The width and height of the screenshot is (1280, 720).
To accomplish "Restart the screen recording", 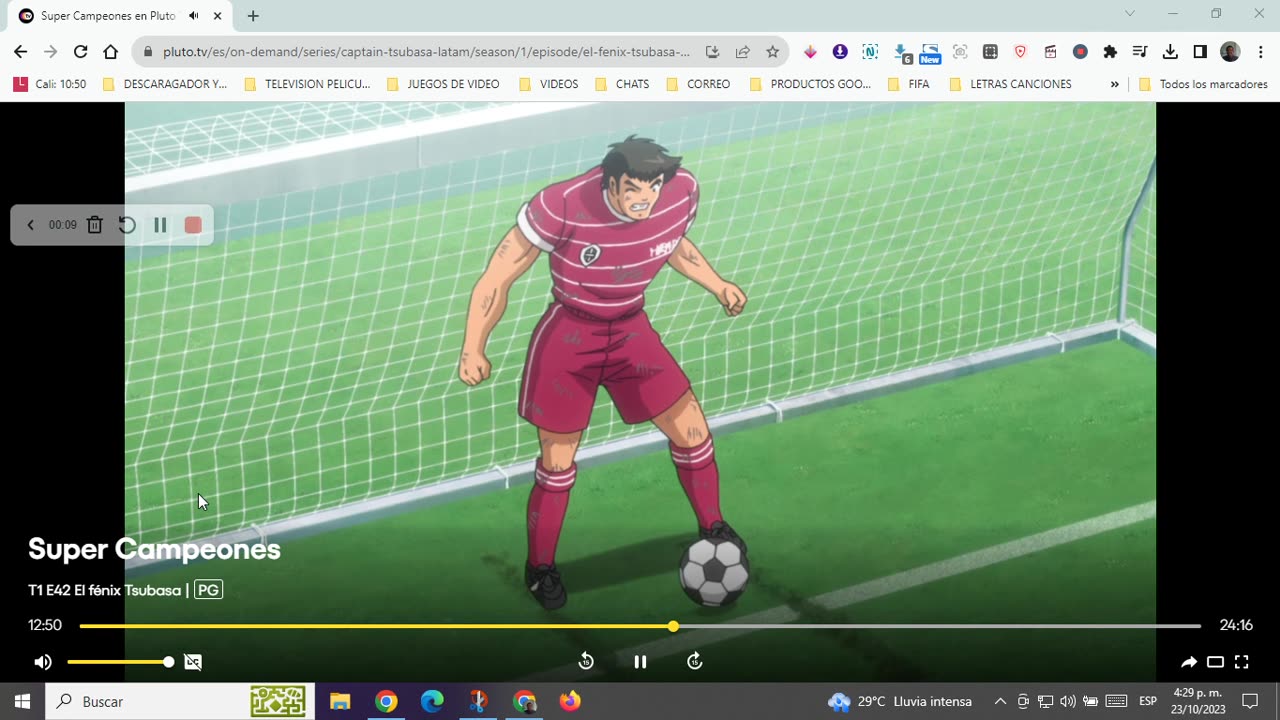I will click(127, 225).
